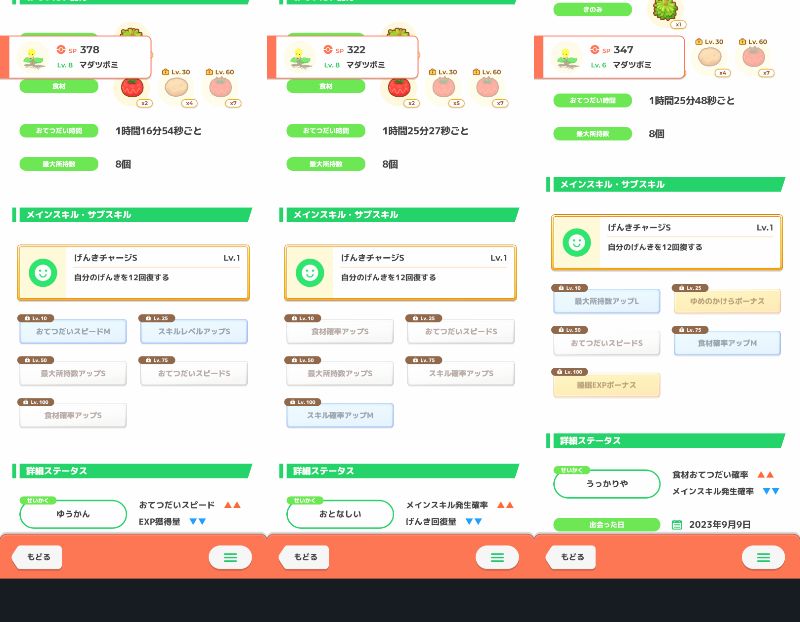The image size is (800, 622).
Task: Select the 睡眠EXPボーナス sub skill
Action: [607, 385]
